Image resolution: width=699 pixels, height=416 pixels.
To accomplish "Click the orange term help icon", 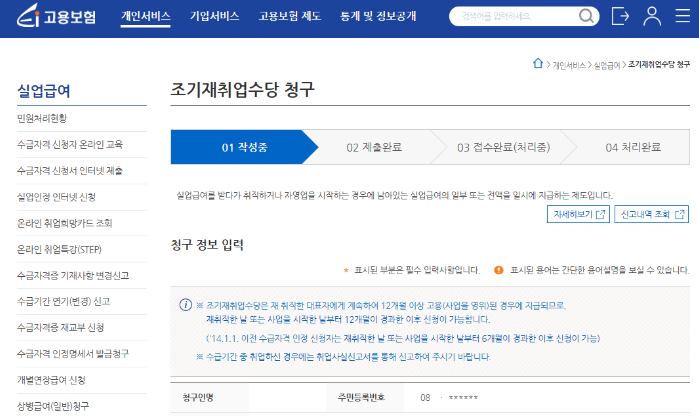I will [x=499, y=270].
